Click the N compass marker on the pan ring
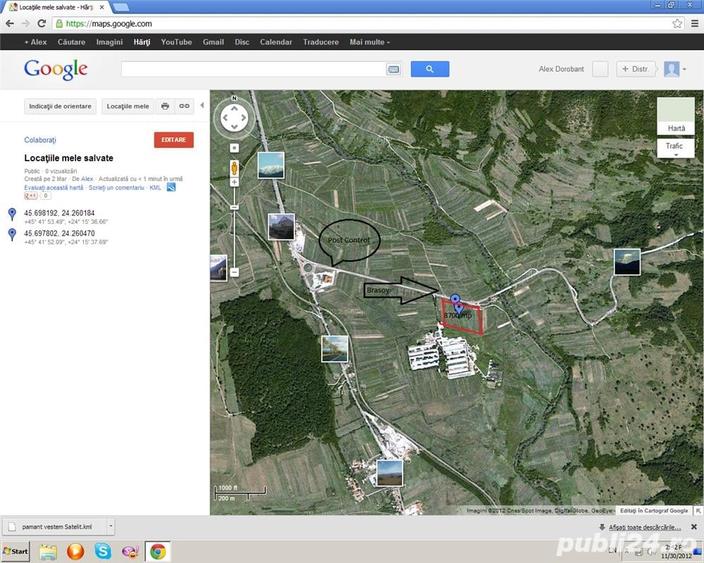The height and width of the screenshot is (563, 704). pos(234,98)
